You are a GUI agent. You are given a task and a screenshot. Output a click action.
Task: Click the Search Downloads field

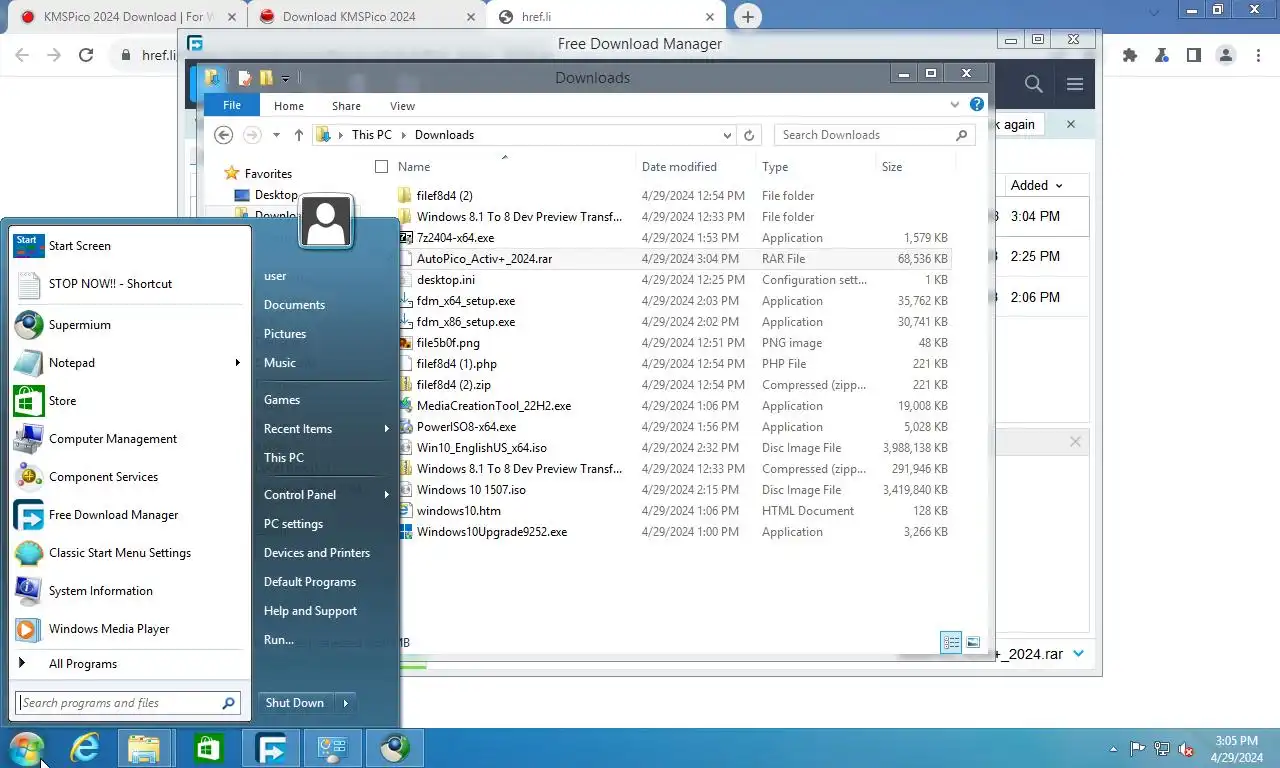(x=875, y=135)
